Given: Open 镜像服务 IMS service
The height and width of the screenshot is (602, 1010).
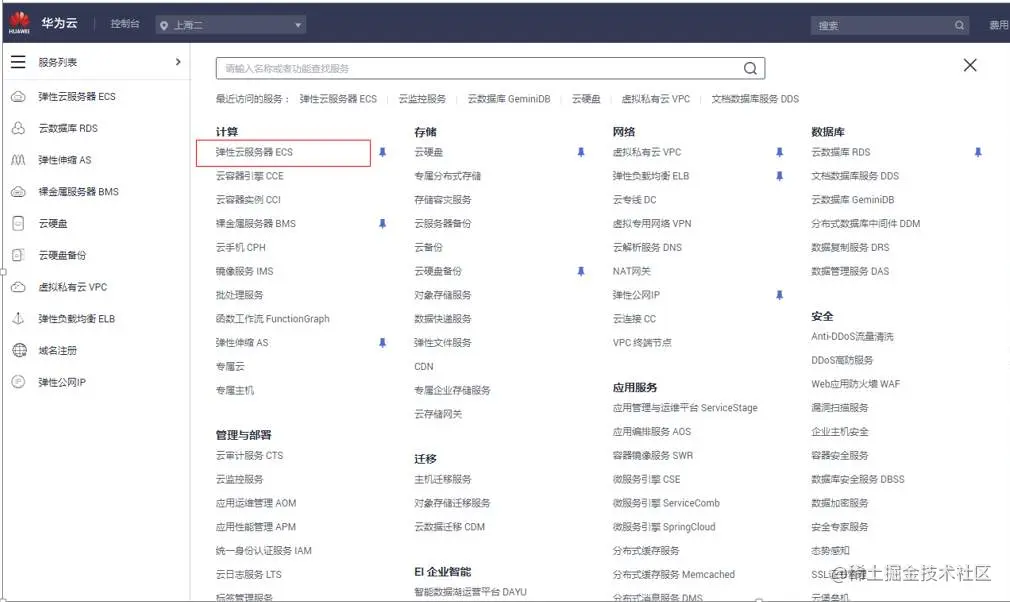Looking at the screenshot, I should click(244, 271).
